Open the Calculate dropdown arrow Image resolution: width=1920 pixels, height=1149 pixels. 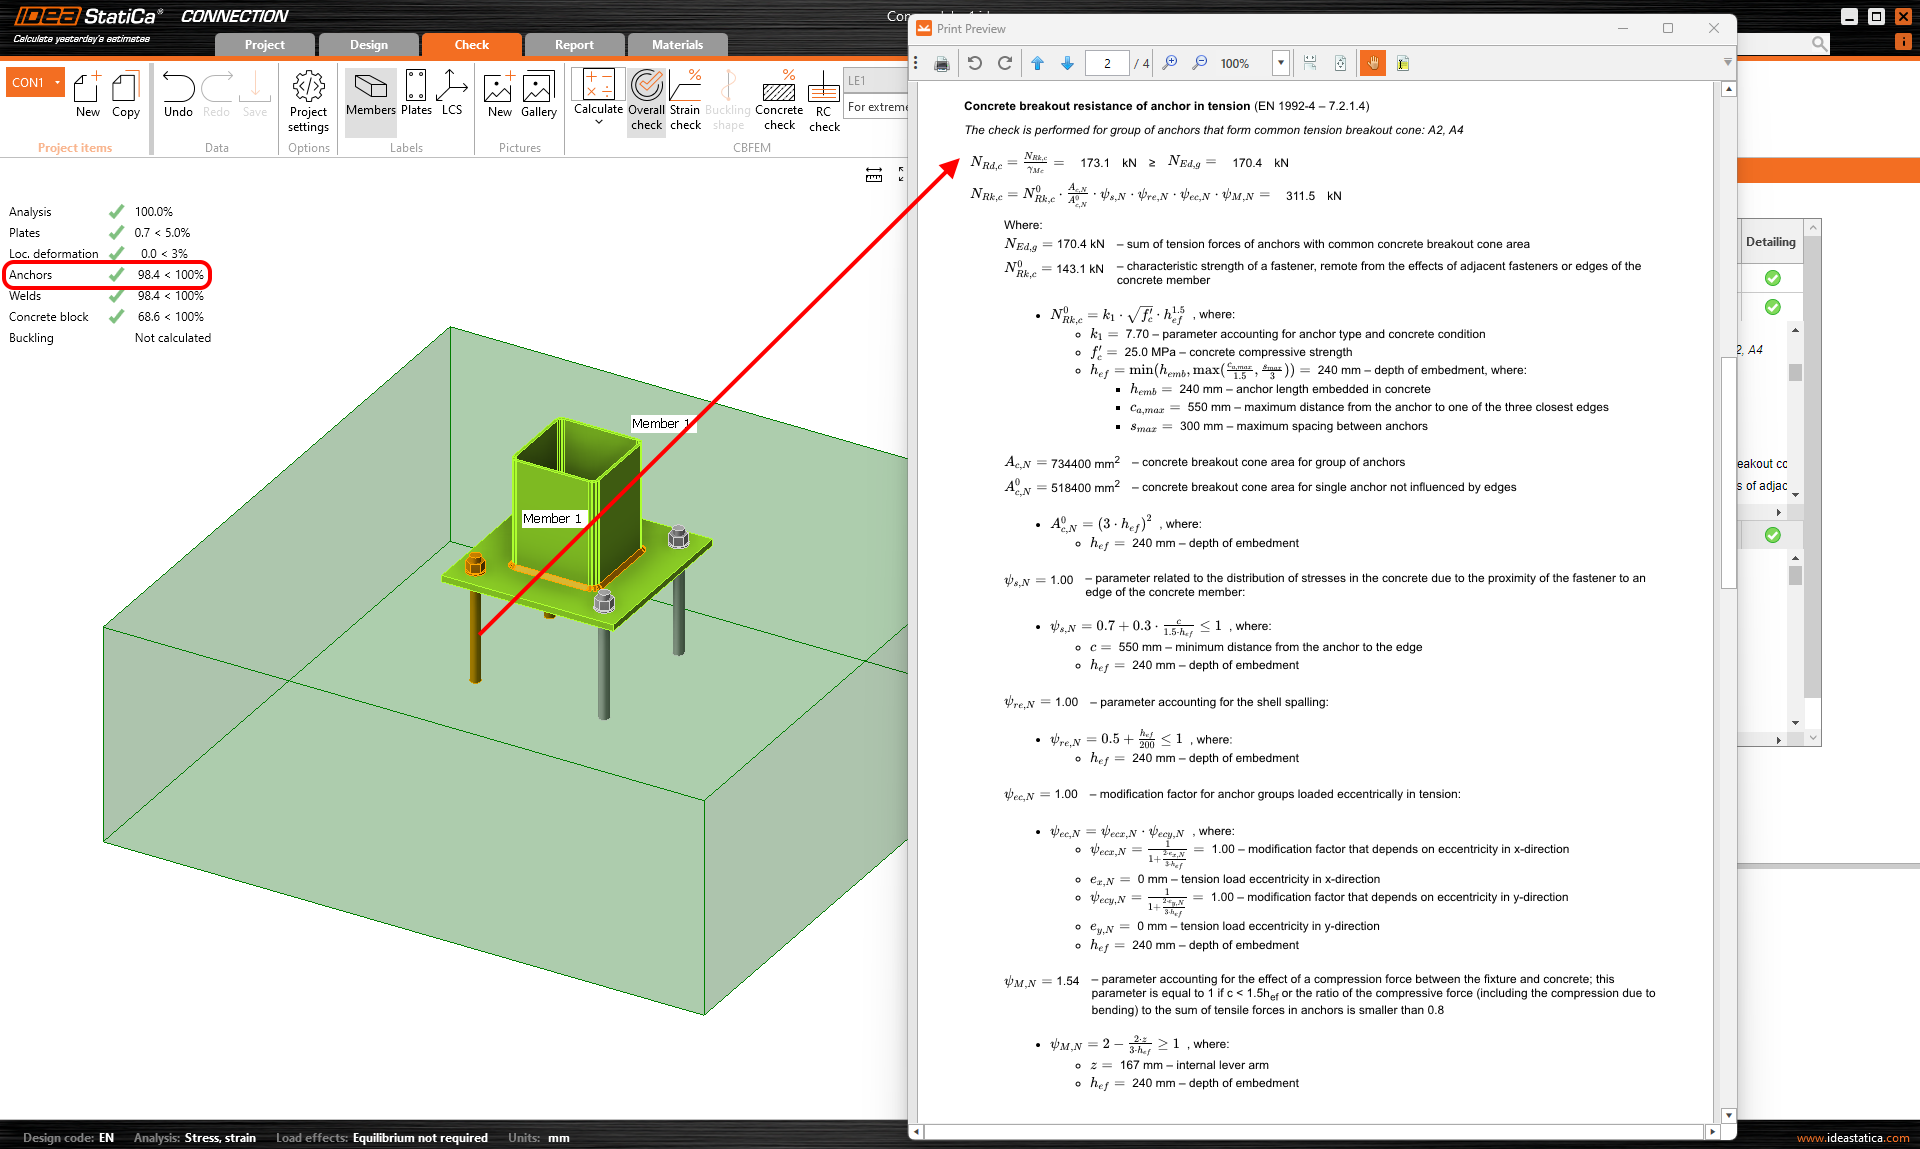(597, 122)
